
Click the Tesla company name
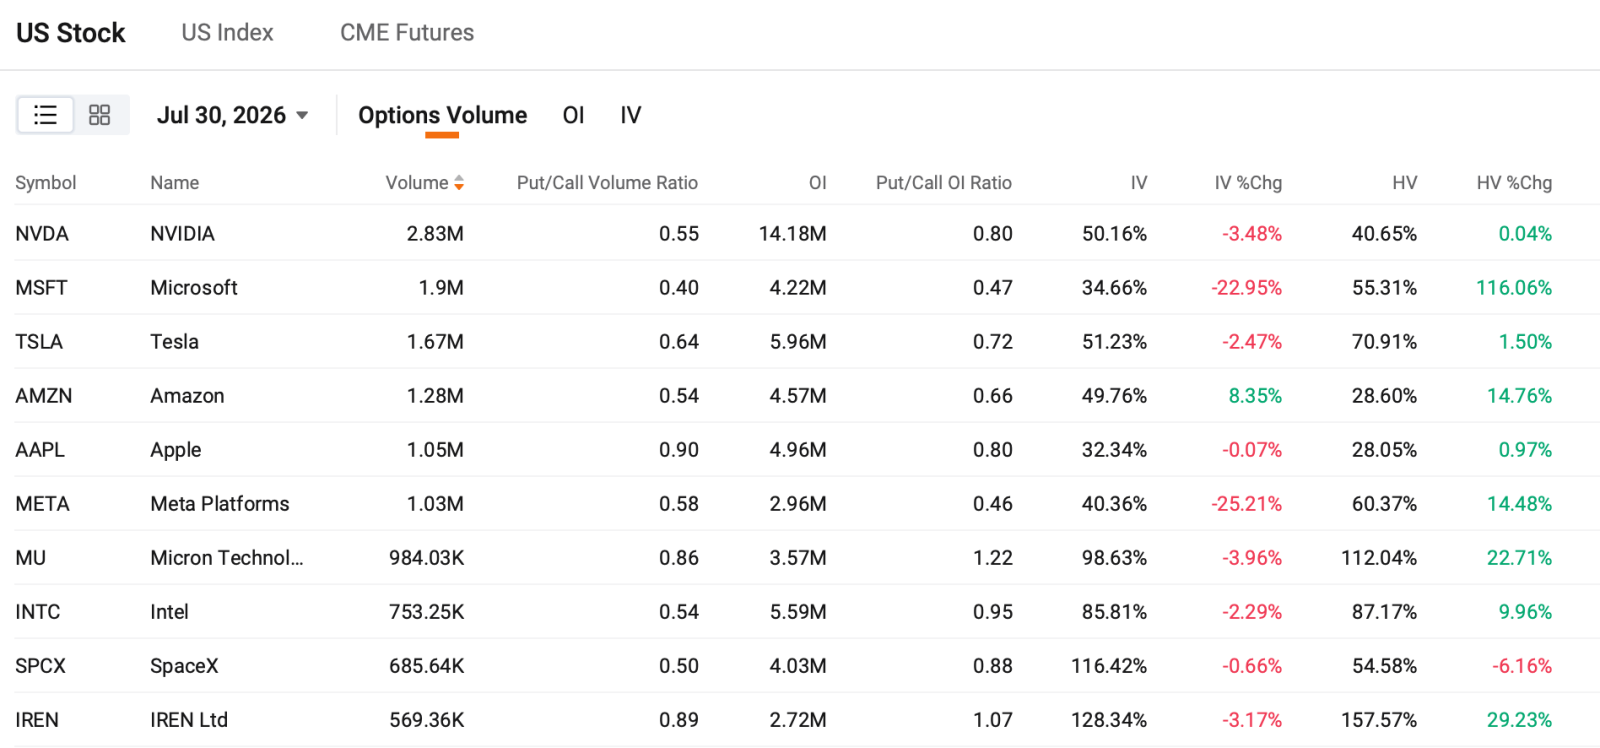click(174, 342)
